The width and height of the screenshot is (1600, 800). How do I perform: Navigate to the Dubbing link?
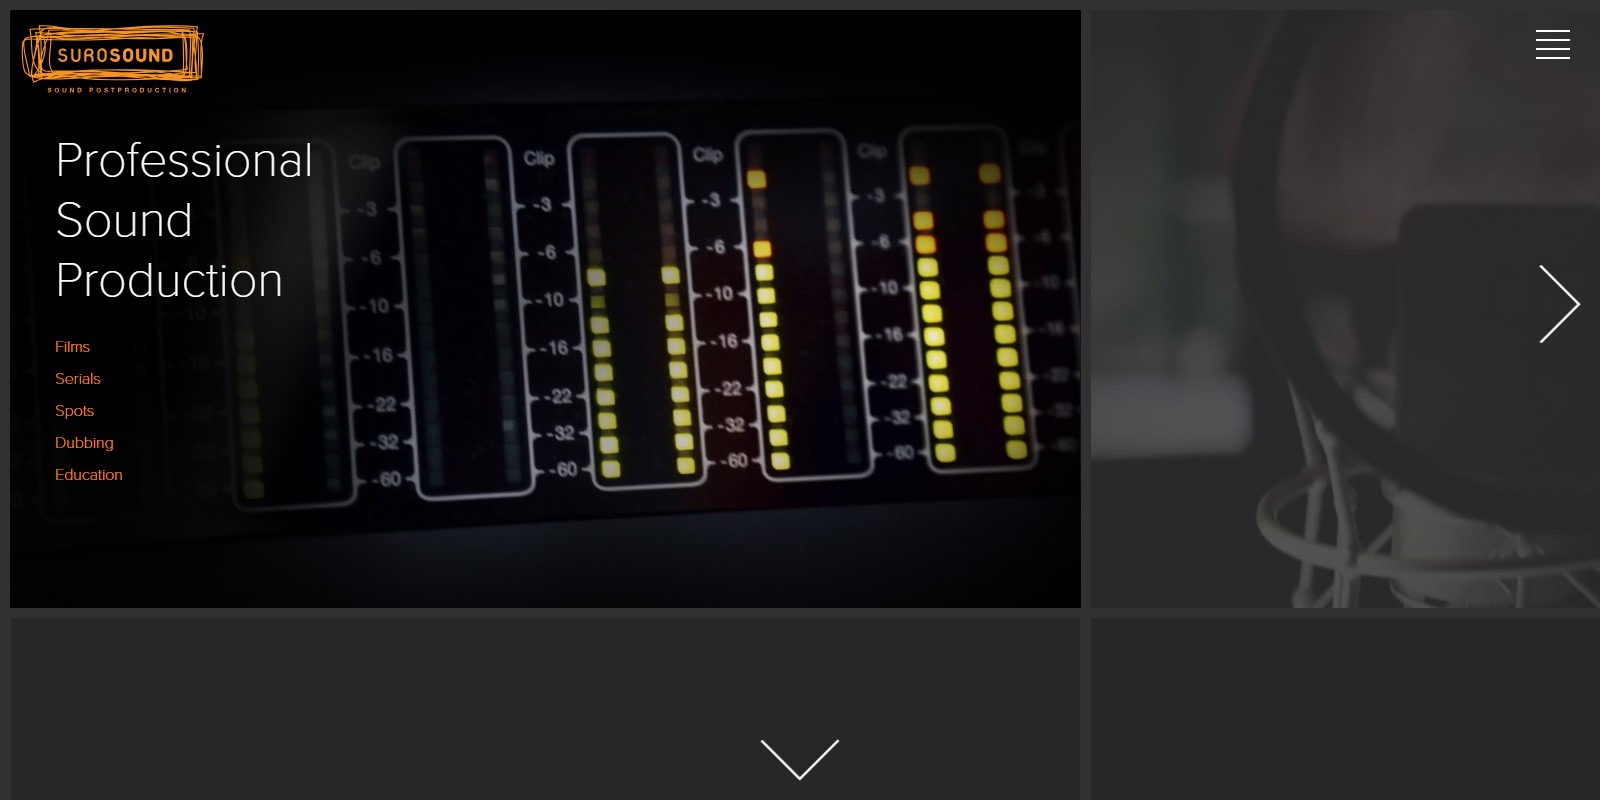pos(84,443)
